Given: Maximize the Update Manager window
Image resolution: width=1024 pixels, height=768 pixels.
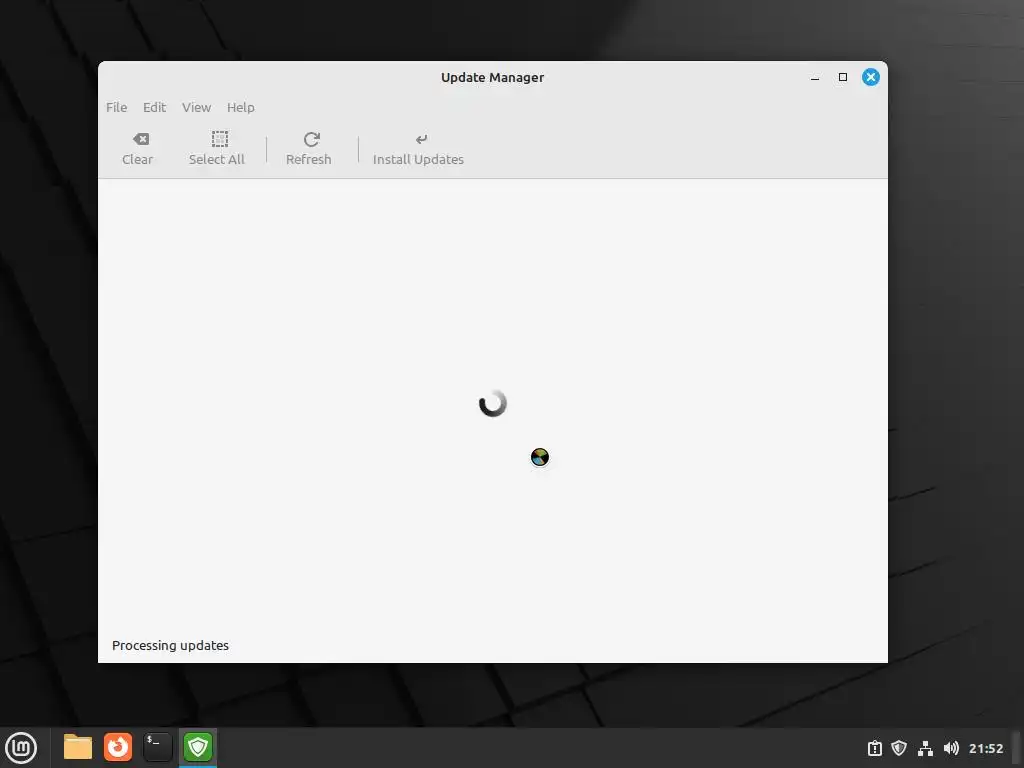Looking at the screenshot, I should click(843, 77).
